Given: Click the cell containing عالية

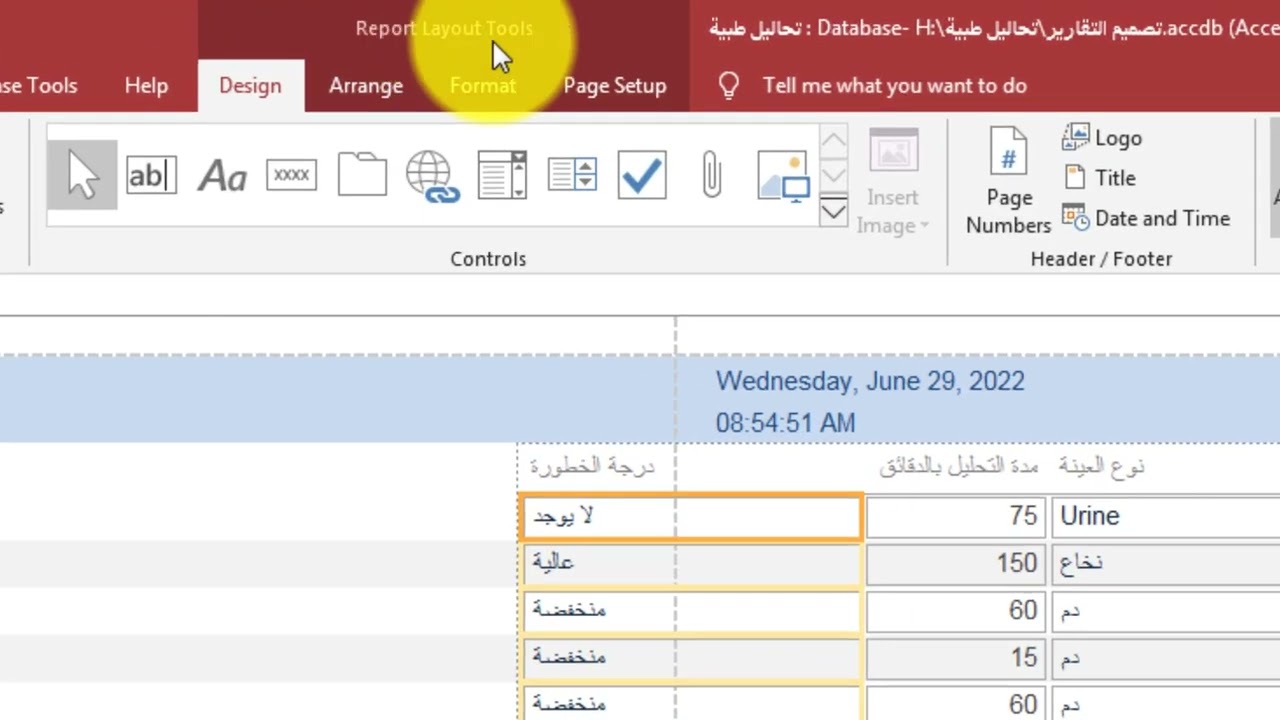Looking at the screenshot, I should 691,563.
